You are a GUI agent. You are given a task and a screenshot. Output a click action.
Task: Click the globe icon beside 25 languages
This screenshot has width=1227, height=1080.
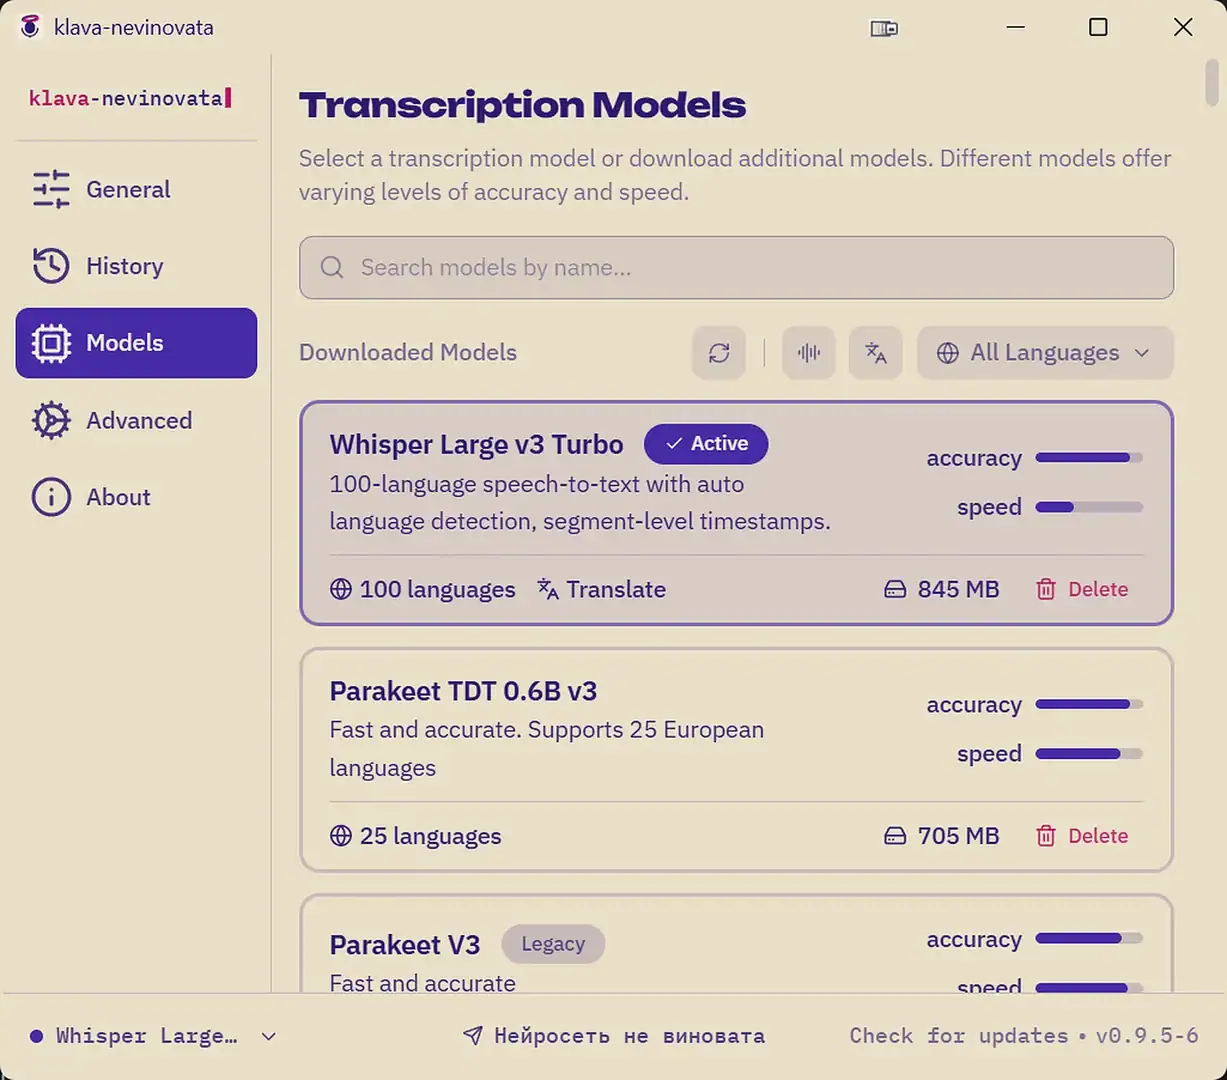[x=341, y=836]
